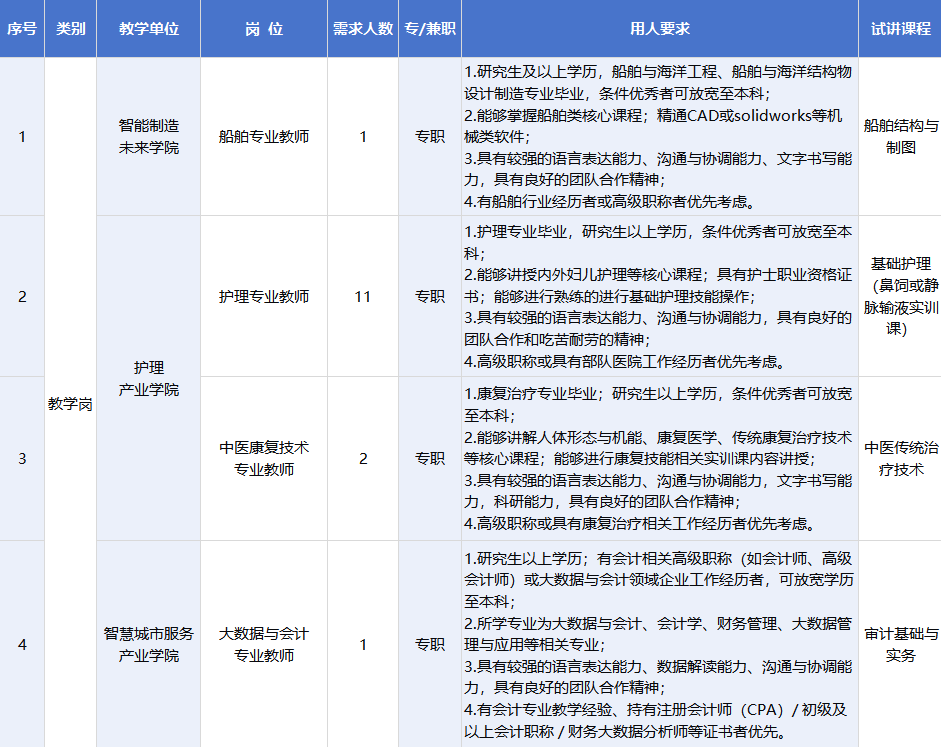Click the 序号 column header

tap(22, 29)
